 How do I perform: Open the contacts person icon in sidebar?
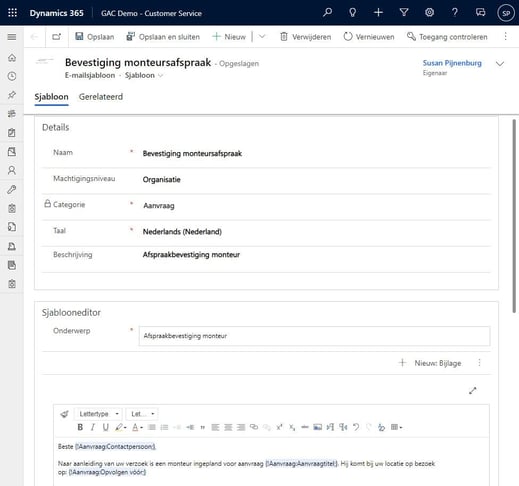coord(12,170)
